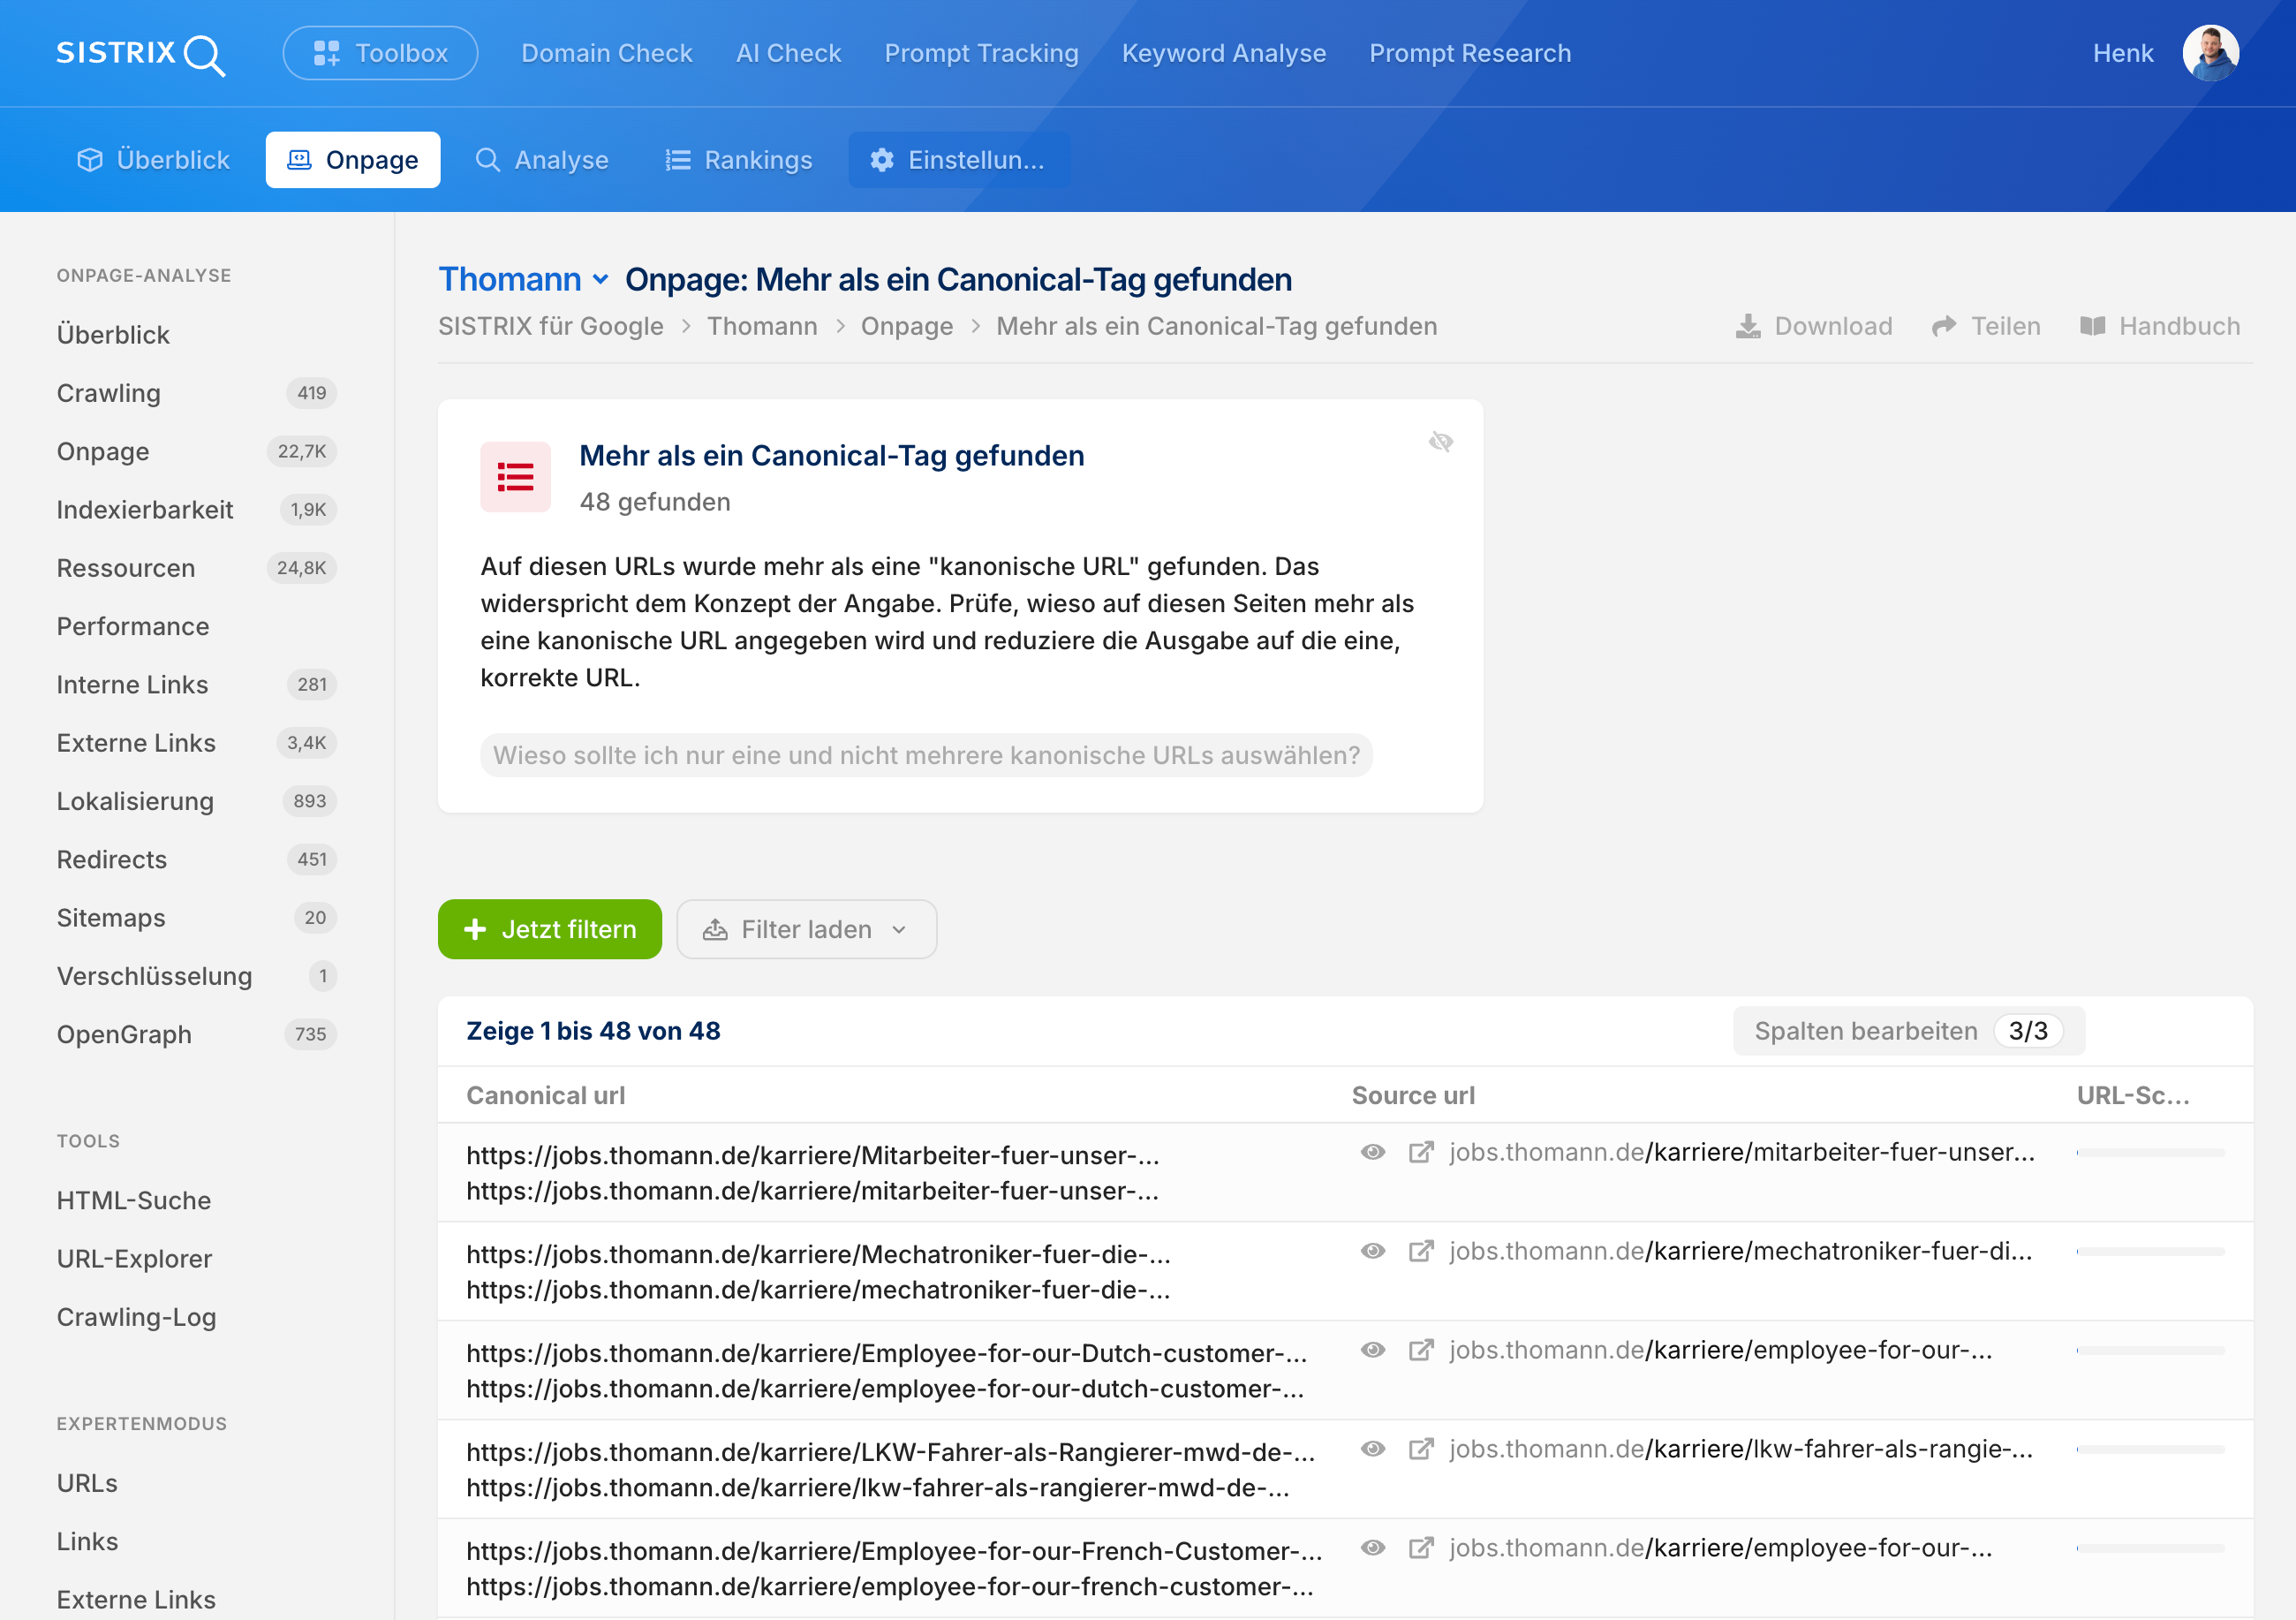
Task: Click URL score bar of lkw-fahrer row
Action: 2150,1450
